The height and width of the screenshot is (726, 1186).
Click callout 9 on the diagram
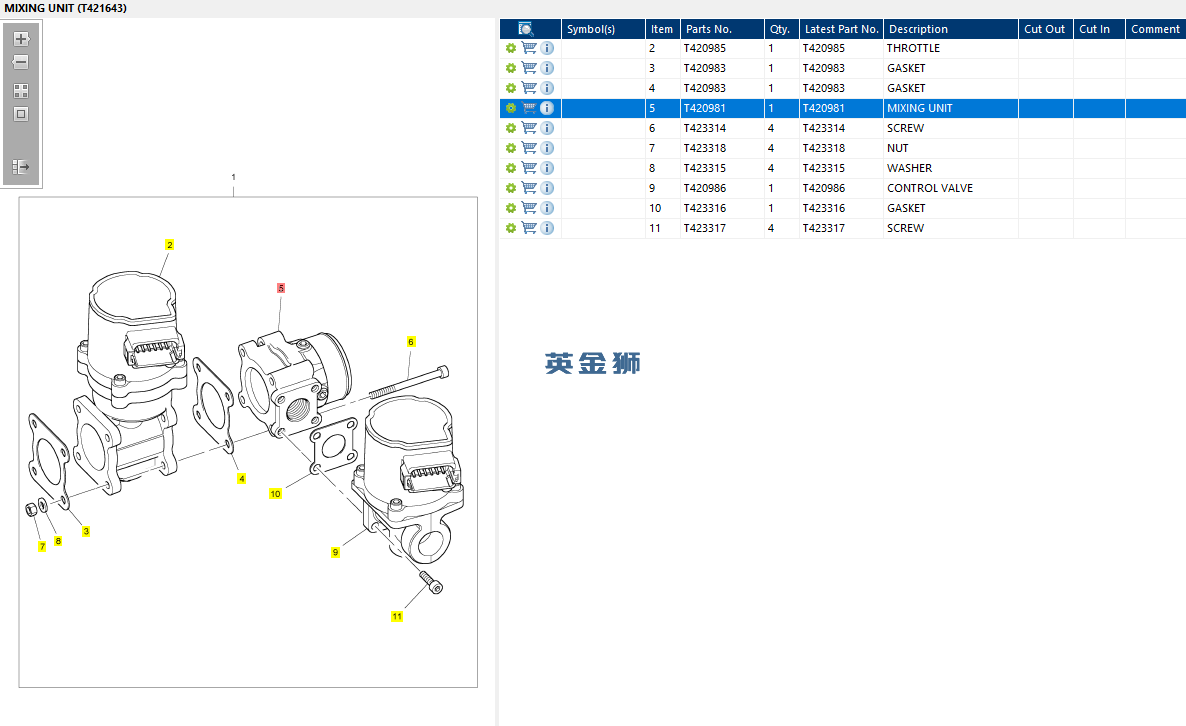click(335, 553)
